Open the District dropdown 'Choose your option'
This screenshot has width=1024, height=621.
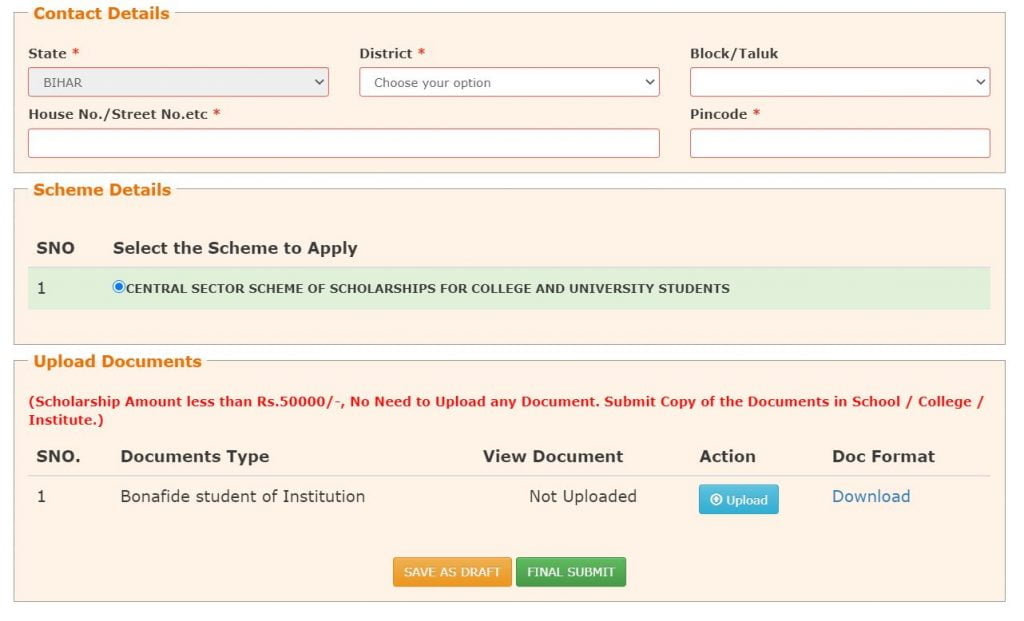click(x=509, y=81)
